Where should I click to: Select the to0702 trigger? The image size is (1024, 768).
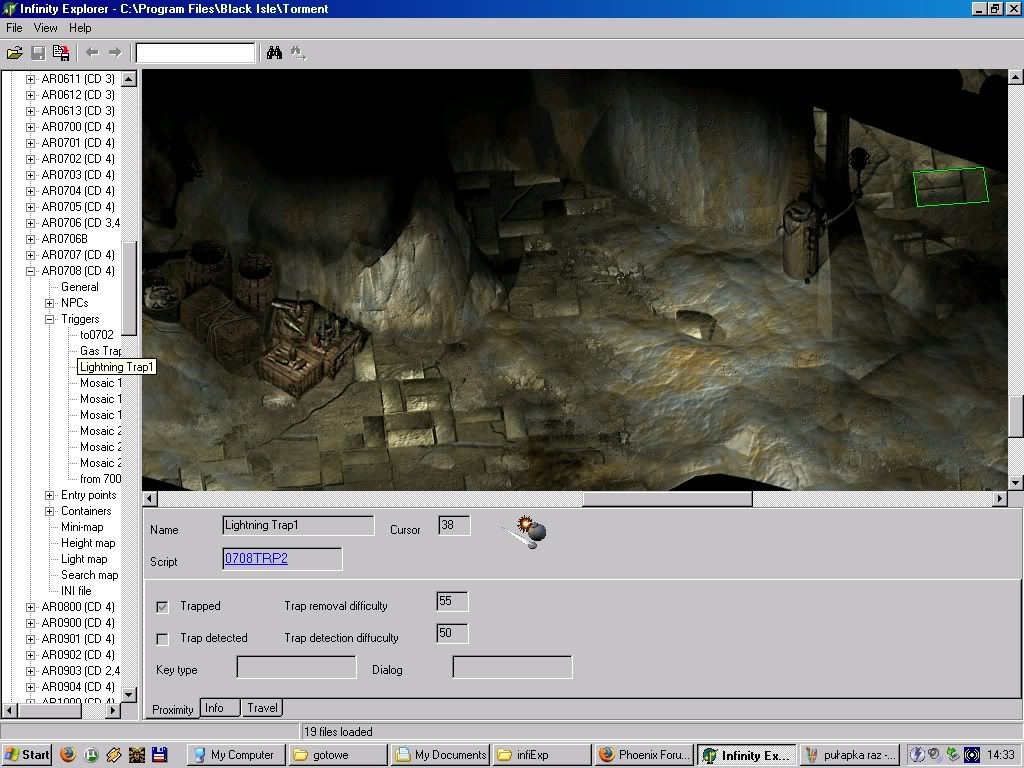click(x=97, y=335)
